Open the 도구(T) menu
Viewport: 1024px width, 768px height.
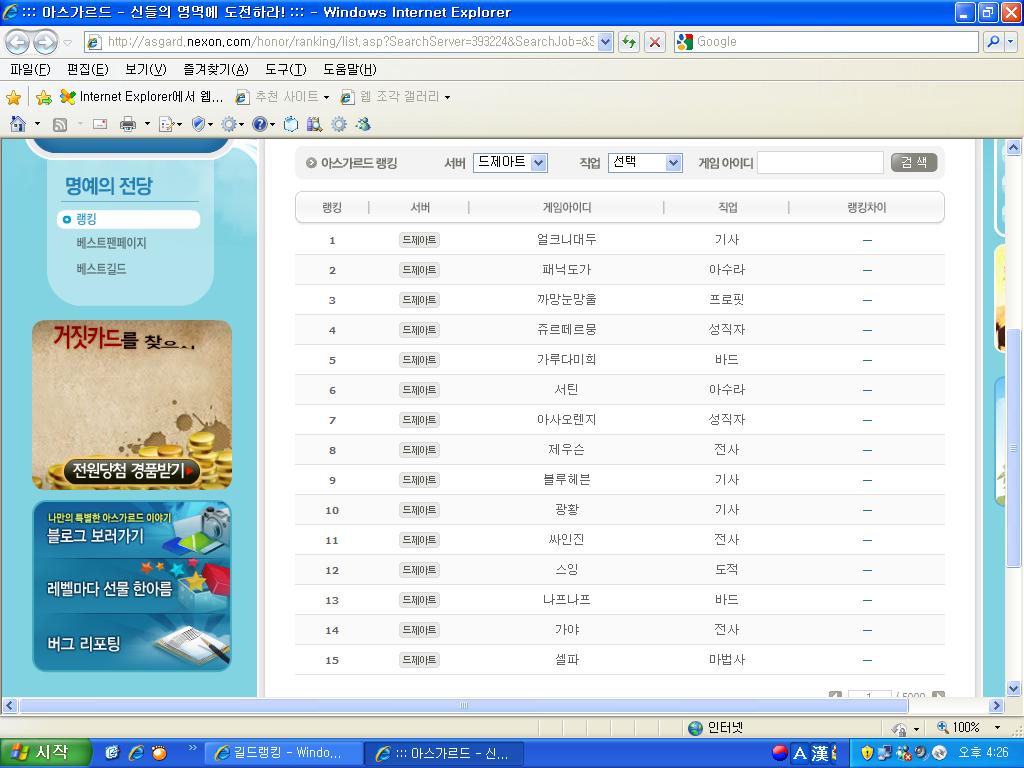pyautogui.click(x=285, y=69)
